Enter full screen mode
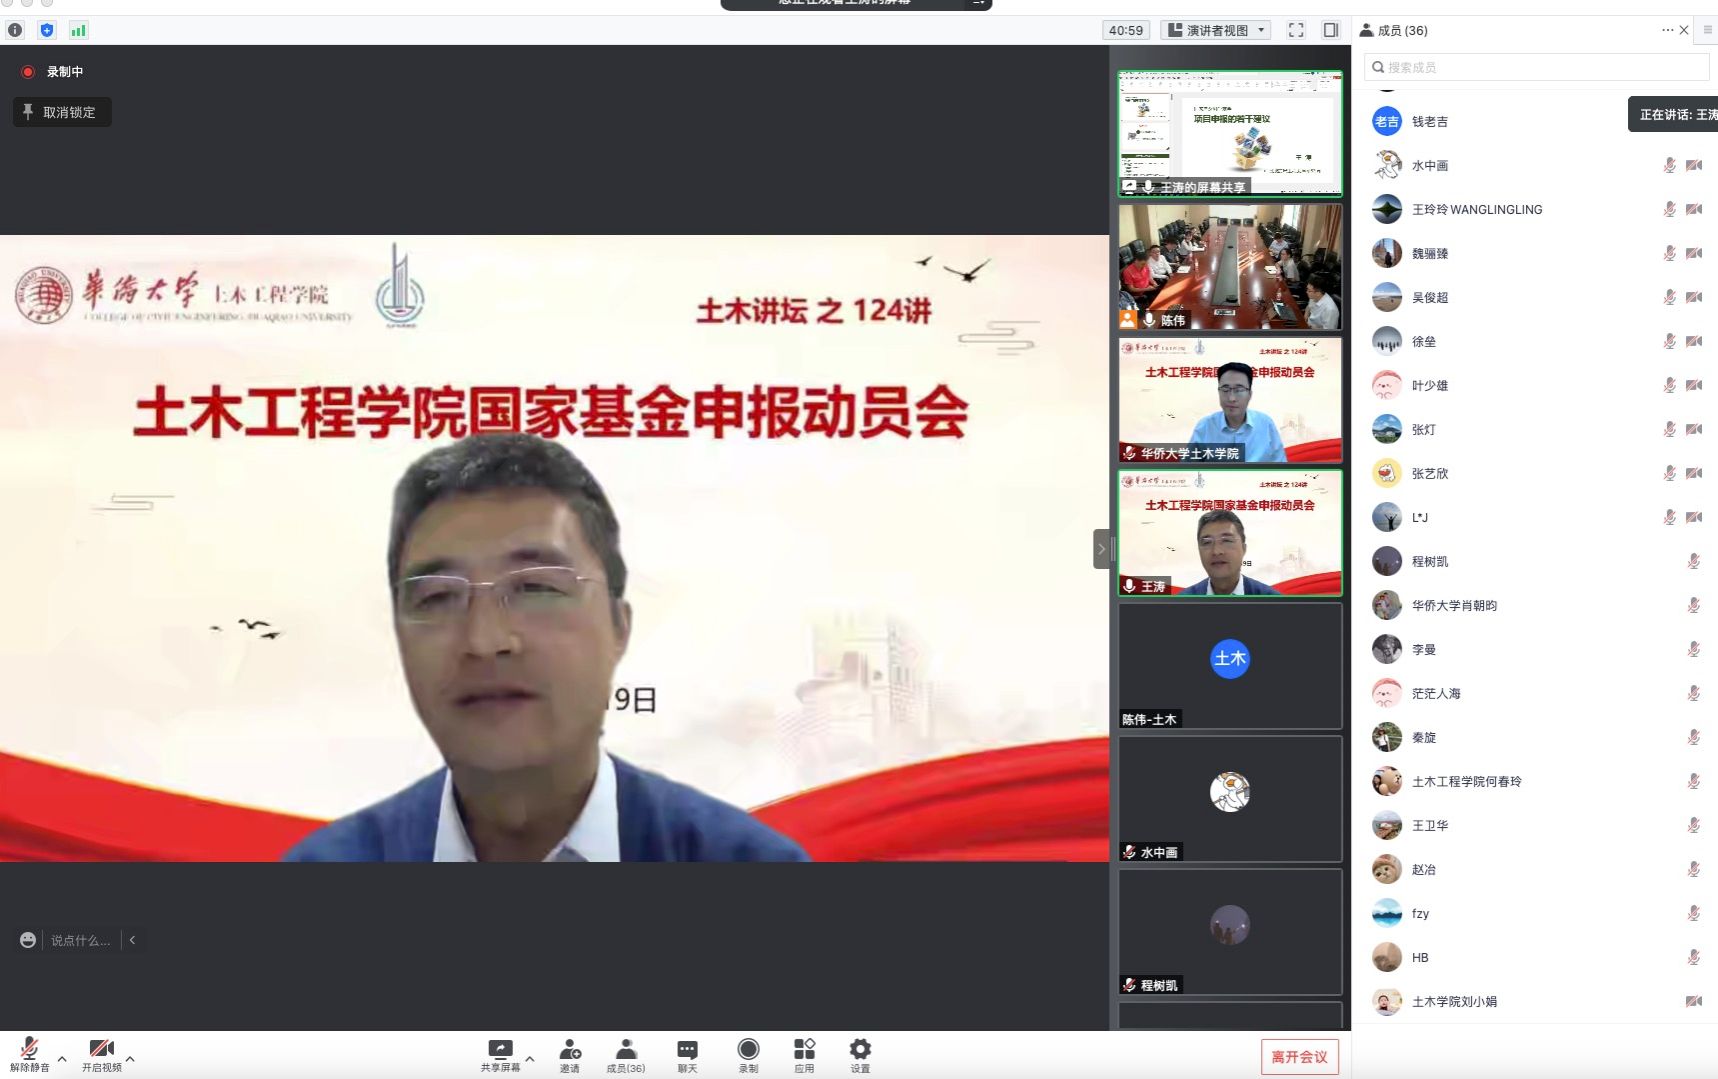The image size is (1718, 1079). coord(1296,30)
